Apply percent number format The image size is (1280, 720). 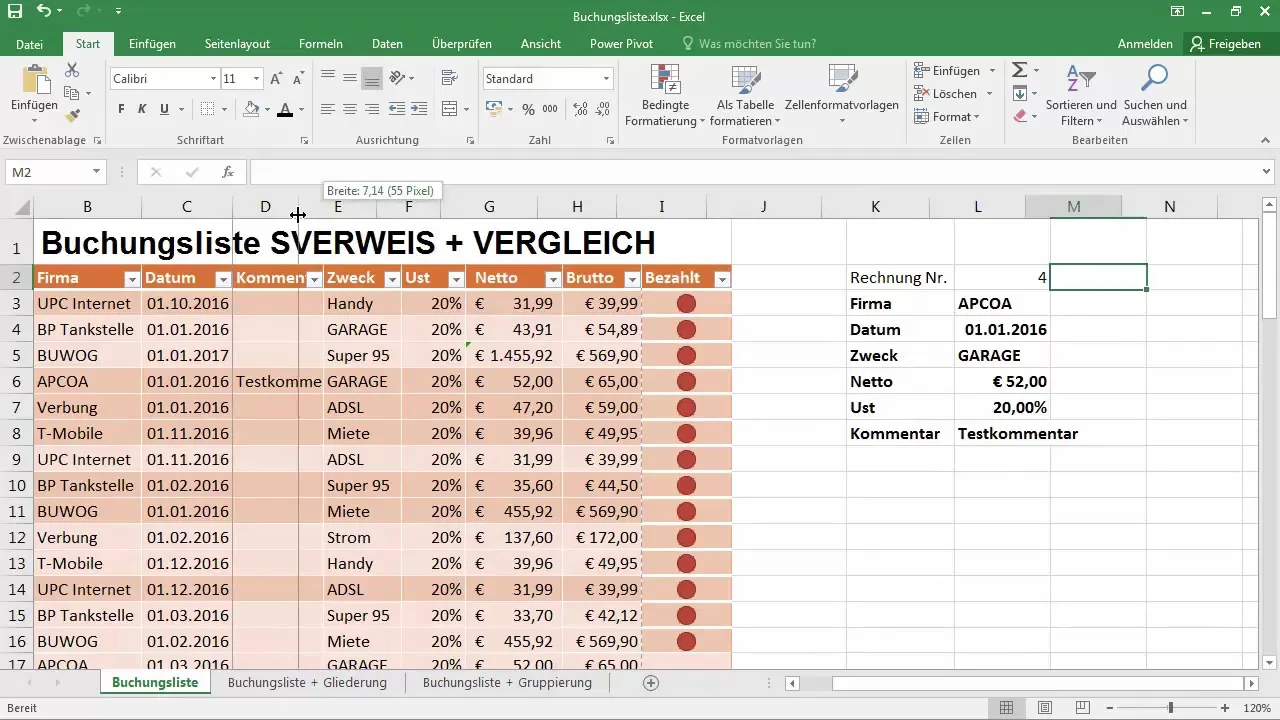[528, 109]
